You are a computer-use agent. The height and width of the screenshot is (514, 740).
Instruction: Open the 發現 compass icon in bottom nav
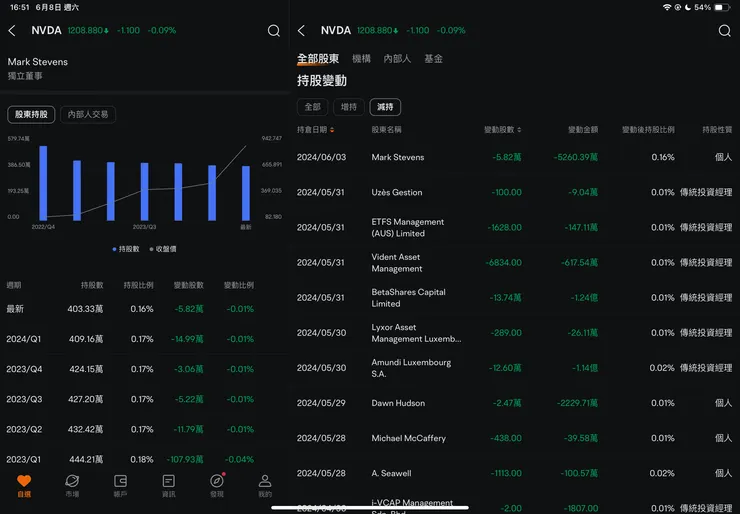(217, 486)
